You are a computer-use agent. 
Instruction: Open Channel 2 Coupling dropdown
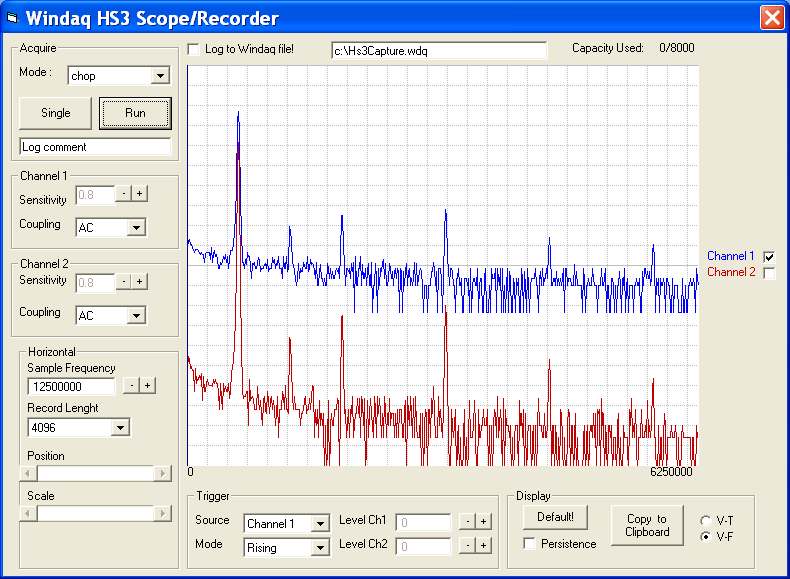click(x=136, y=316)
